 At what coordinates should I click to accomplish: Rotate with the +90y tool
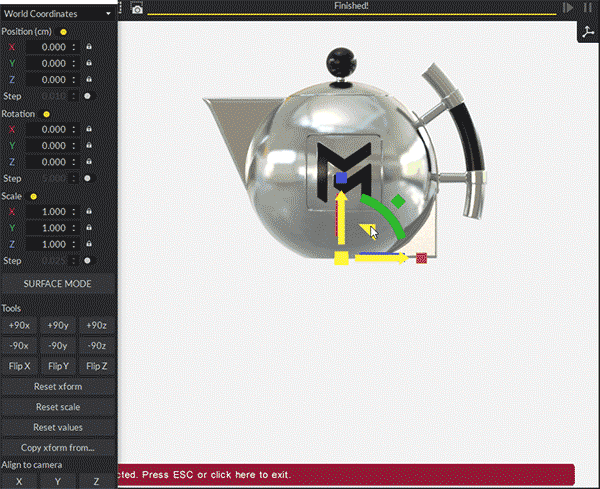click(x=58, y=326)
